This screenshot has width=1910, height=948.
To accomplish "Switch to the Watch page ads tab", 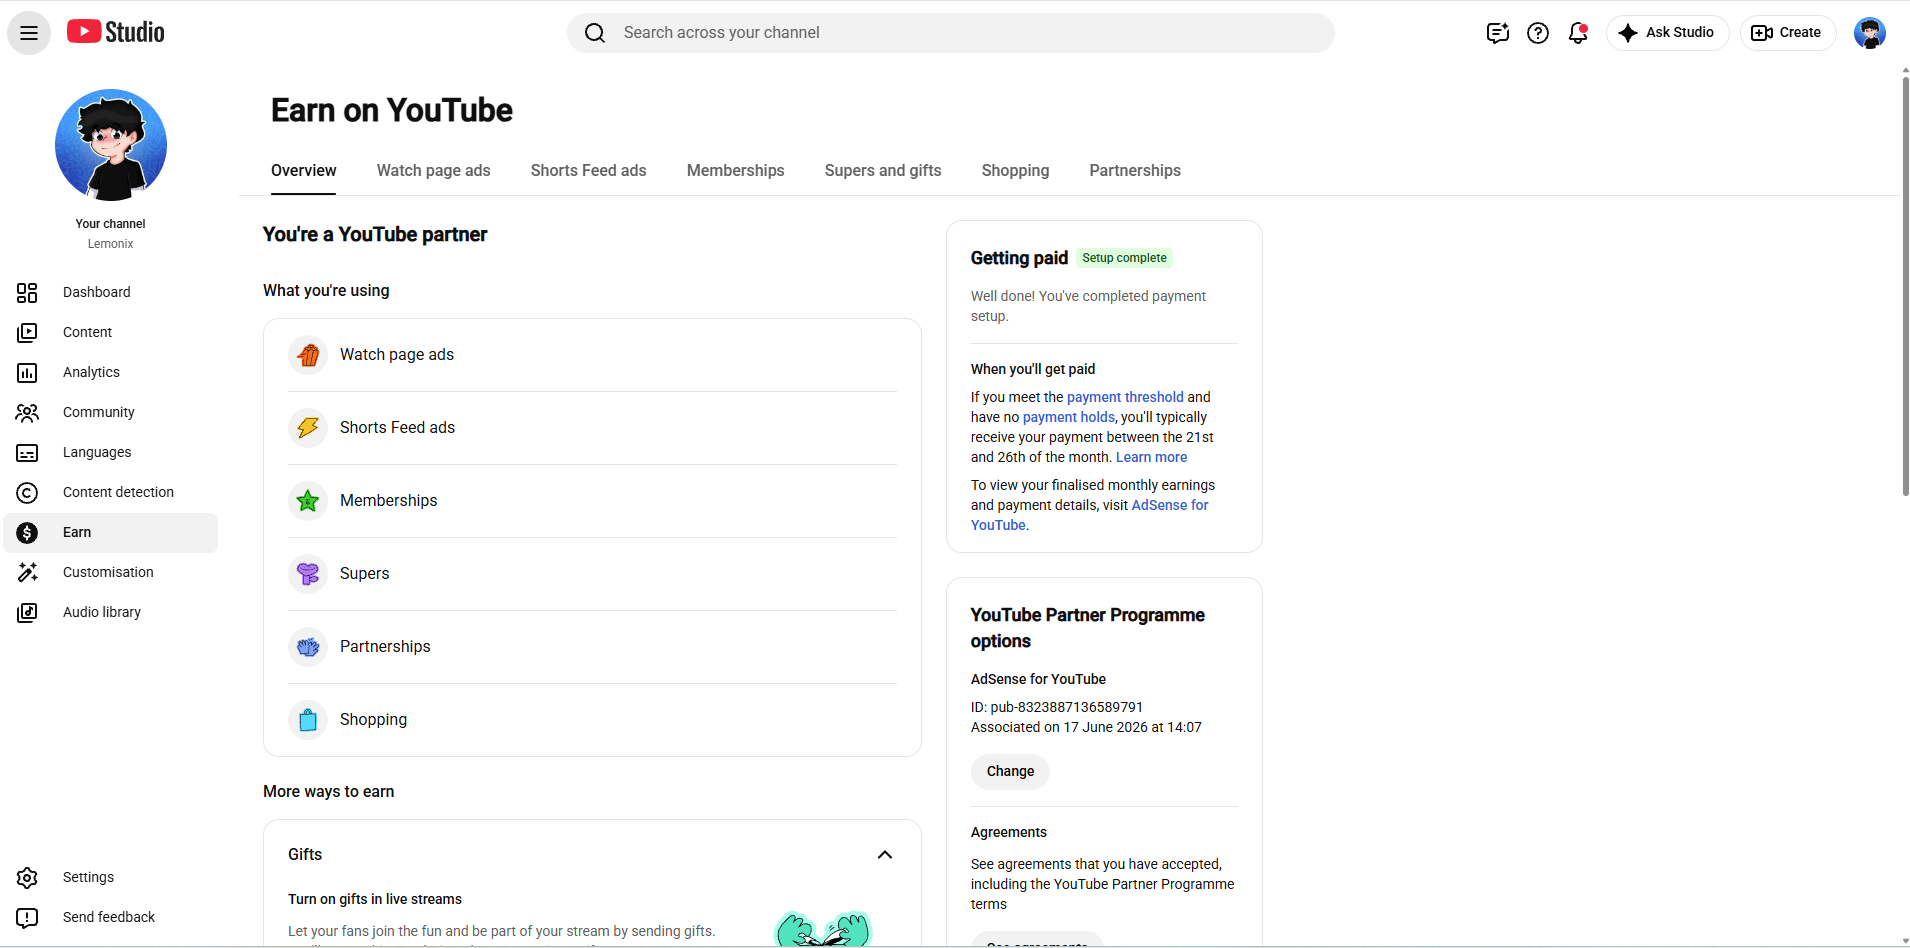I will coord(434,171).
